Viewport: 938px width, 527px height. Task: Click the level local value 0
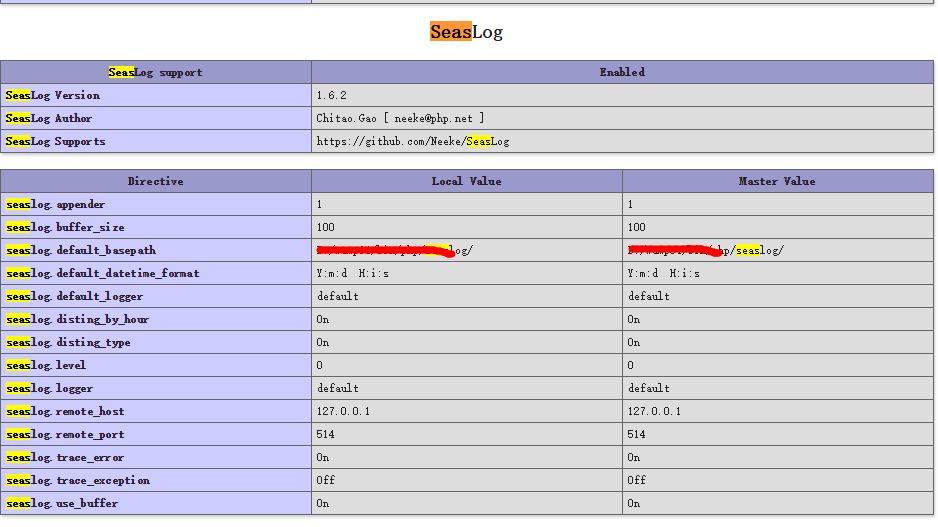[319, 365]
